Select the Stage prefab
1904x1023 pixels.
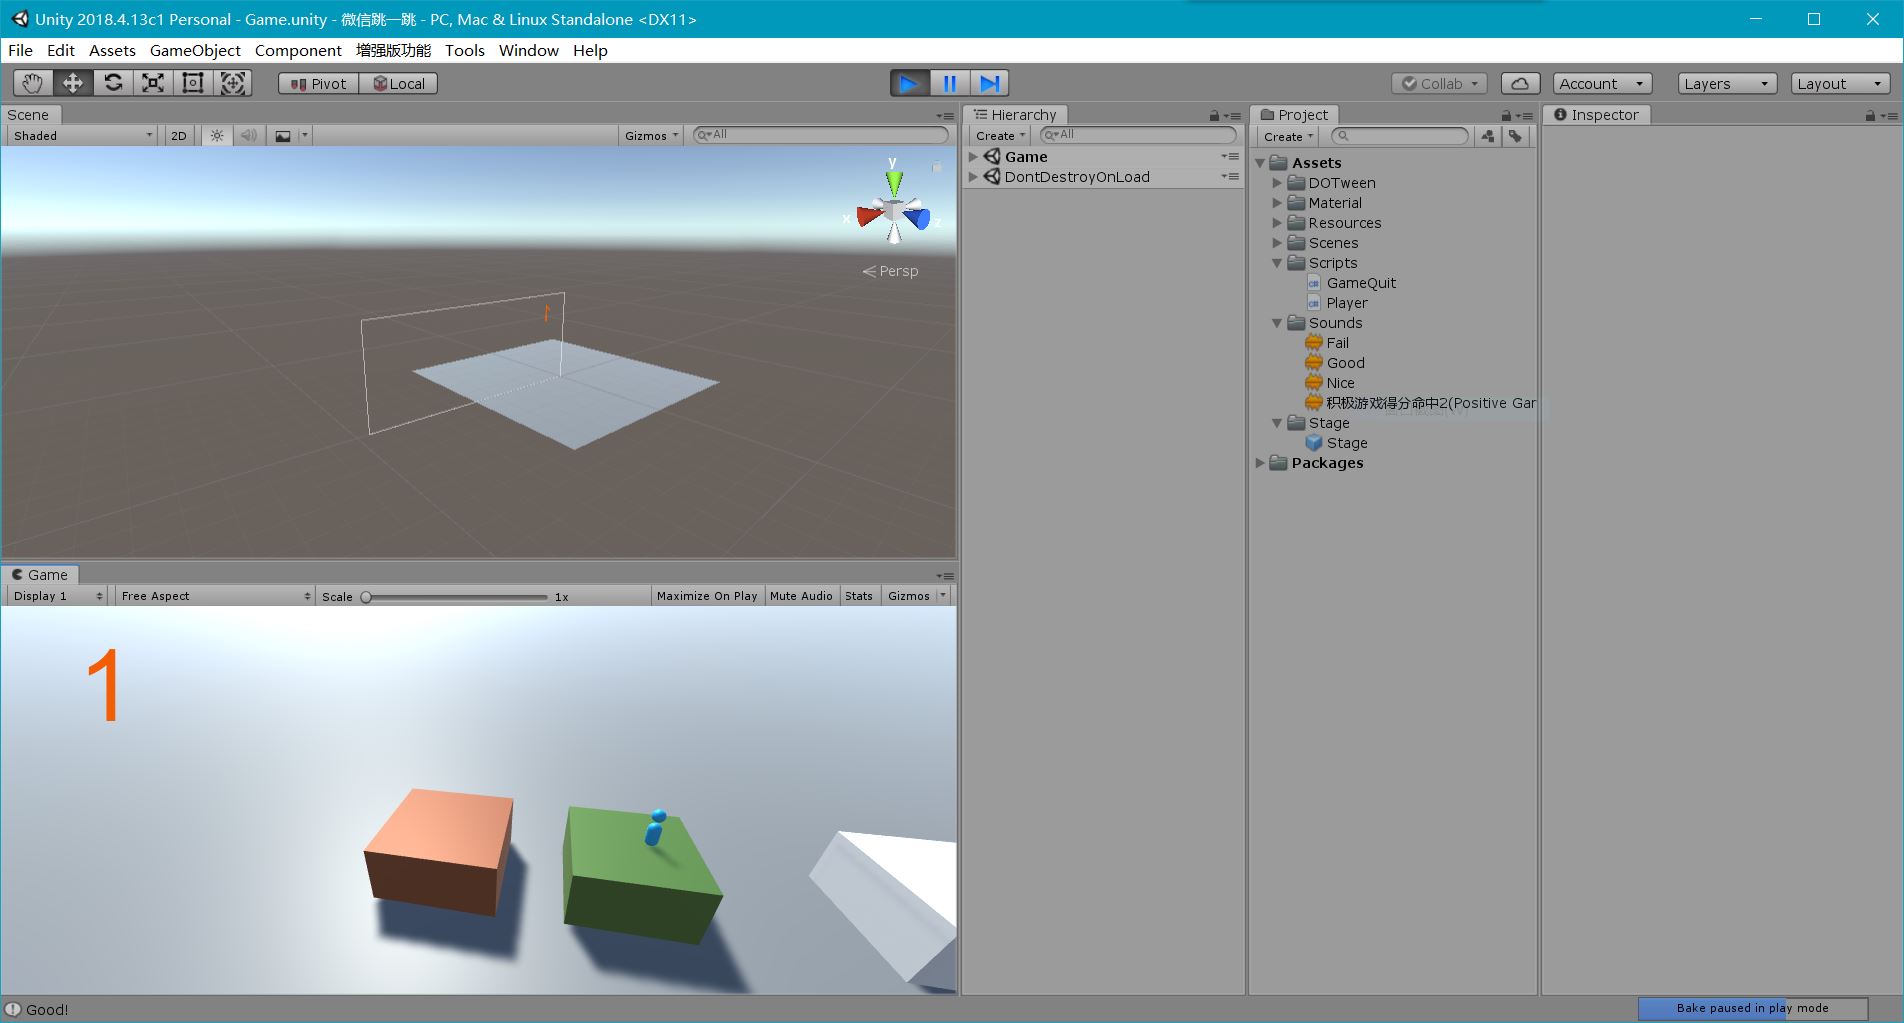coord(1346,443)
